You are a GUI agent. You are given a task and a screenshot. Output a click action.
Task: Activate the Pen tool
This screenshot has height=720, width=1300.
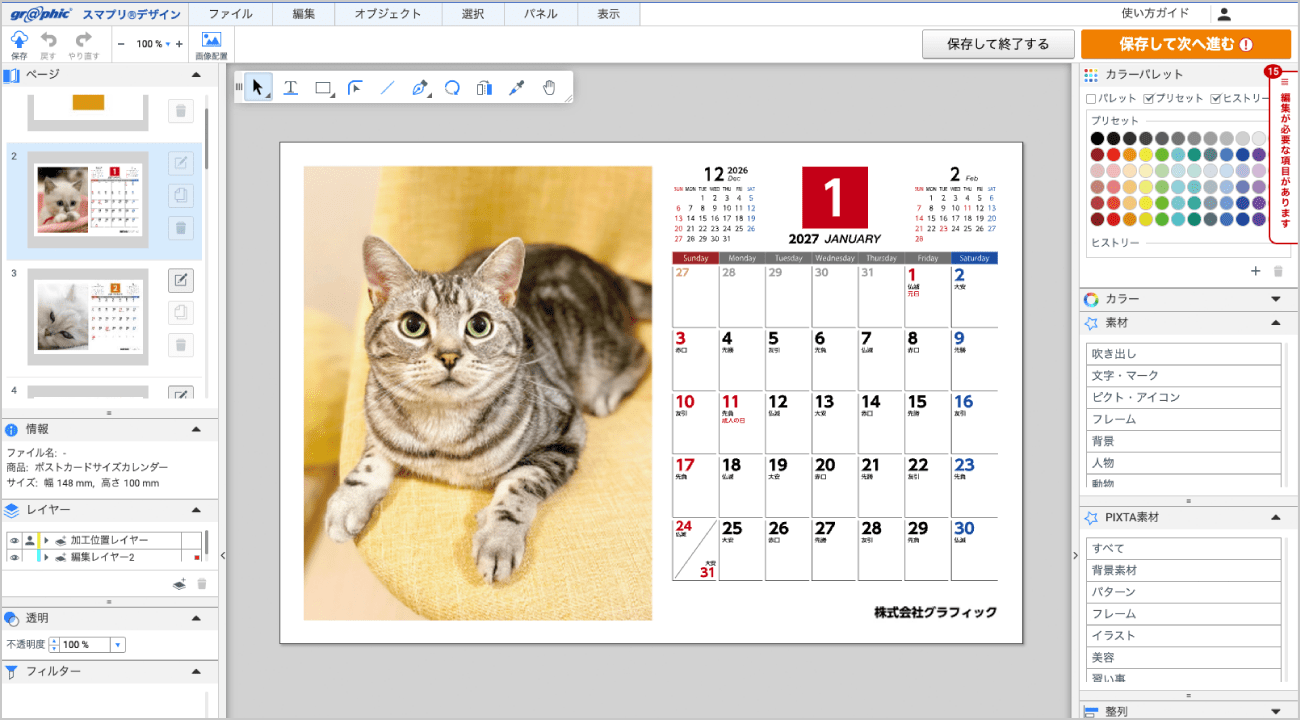[420, 88]
